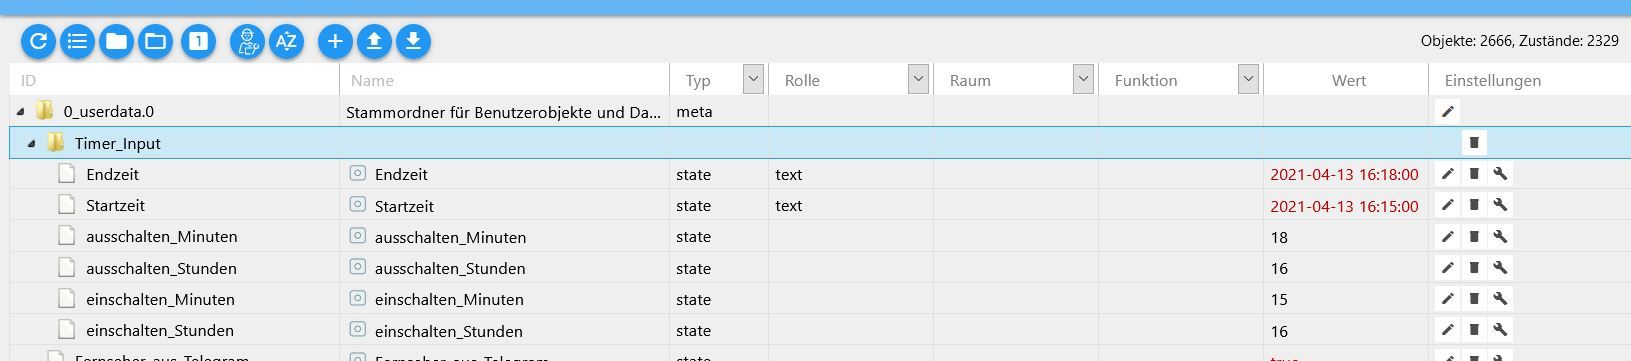Open the Rolle filter dropdown
This screenshot has height=361, width=1631.
[x=918, y=79]
